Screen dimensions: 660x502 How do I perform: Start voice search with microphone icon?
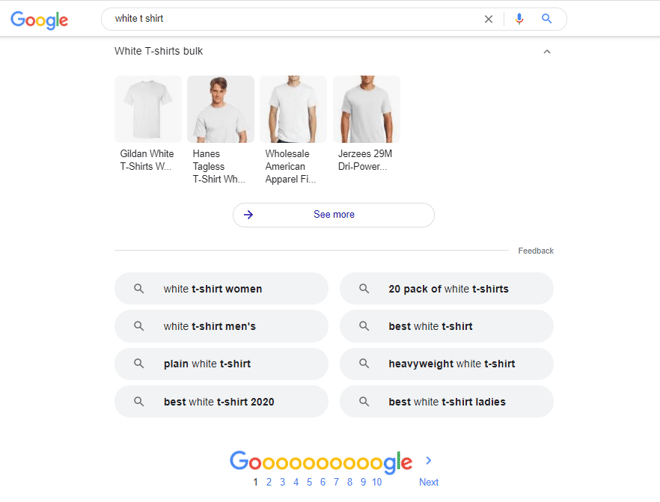(519, 19)
